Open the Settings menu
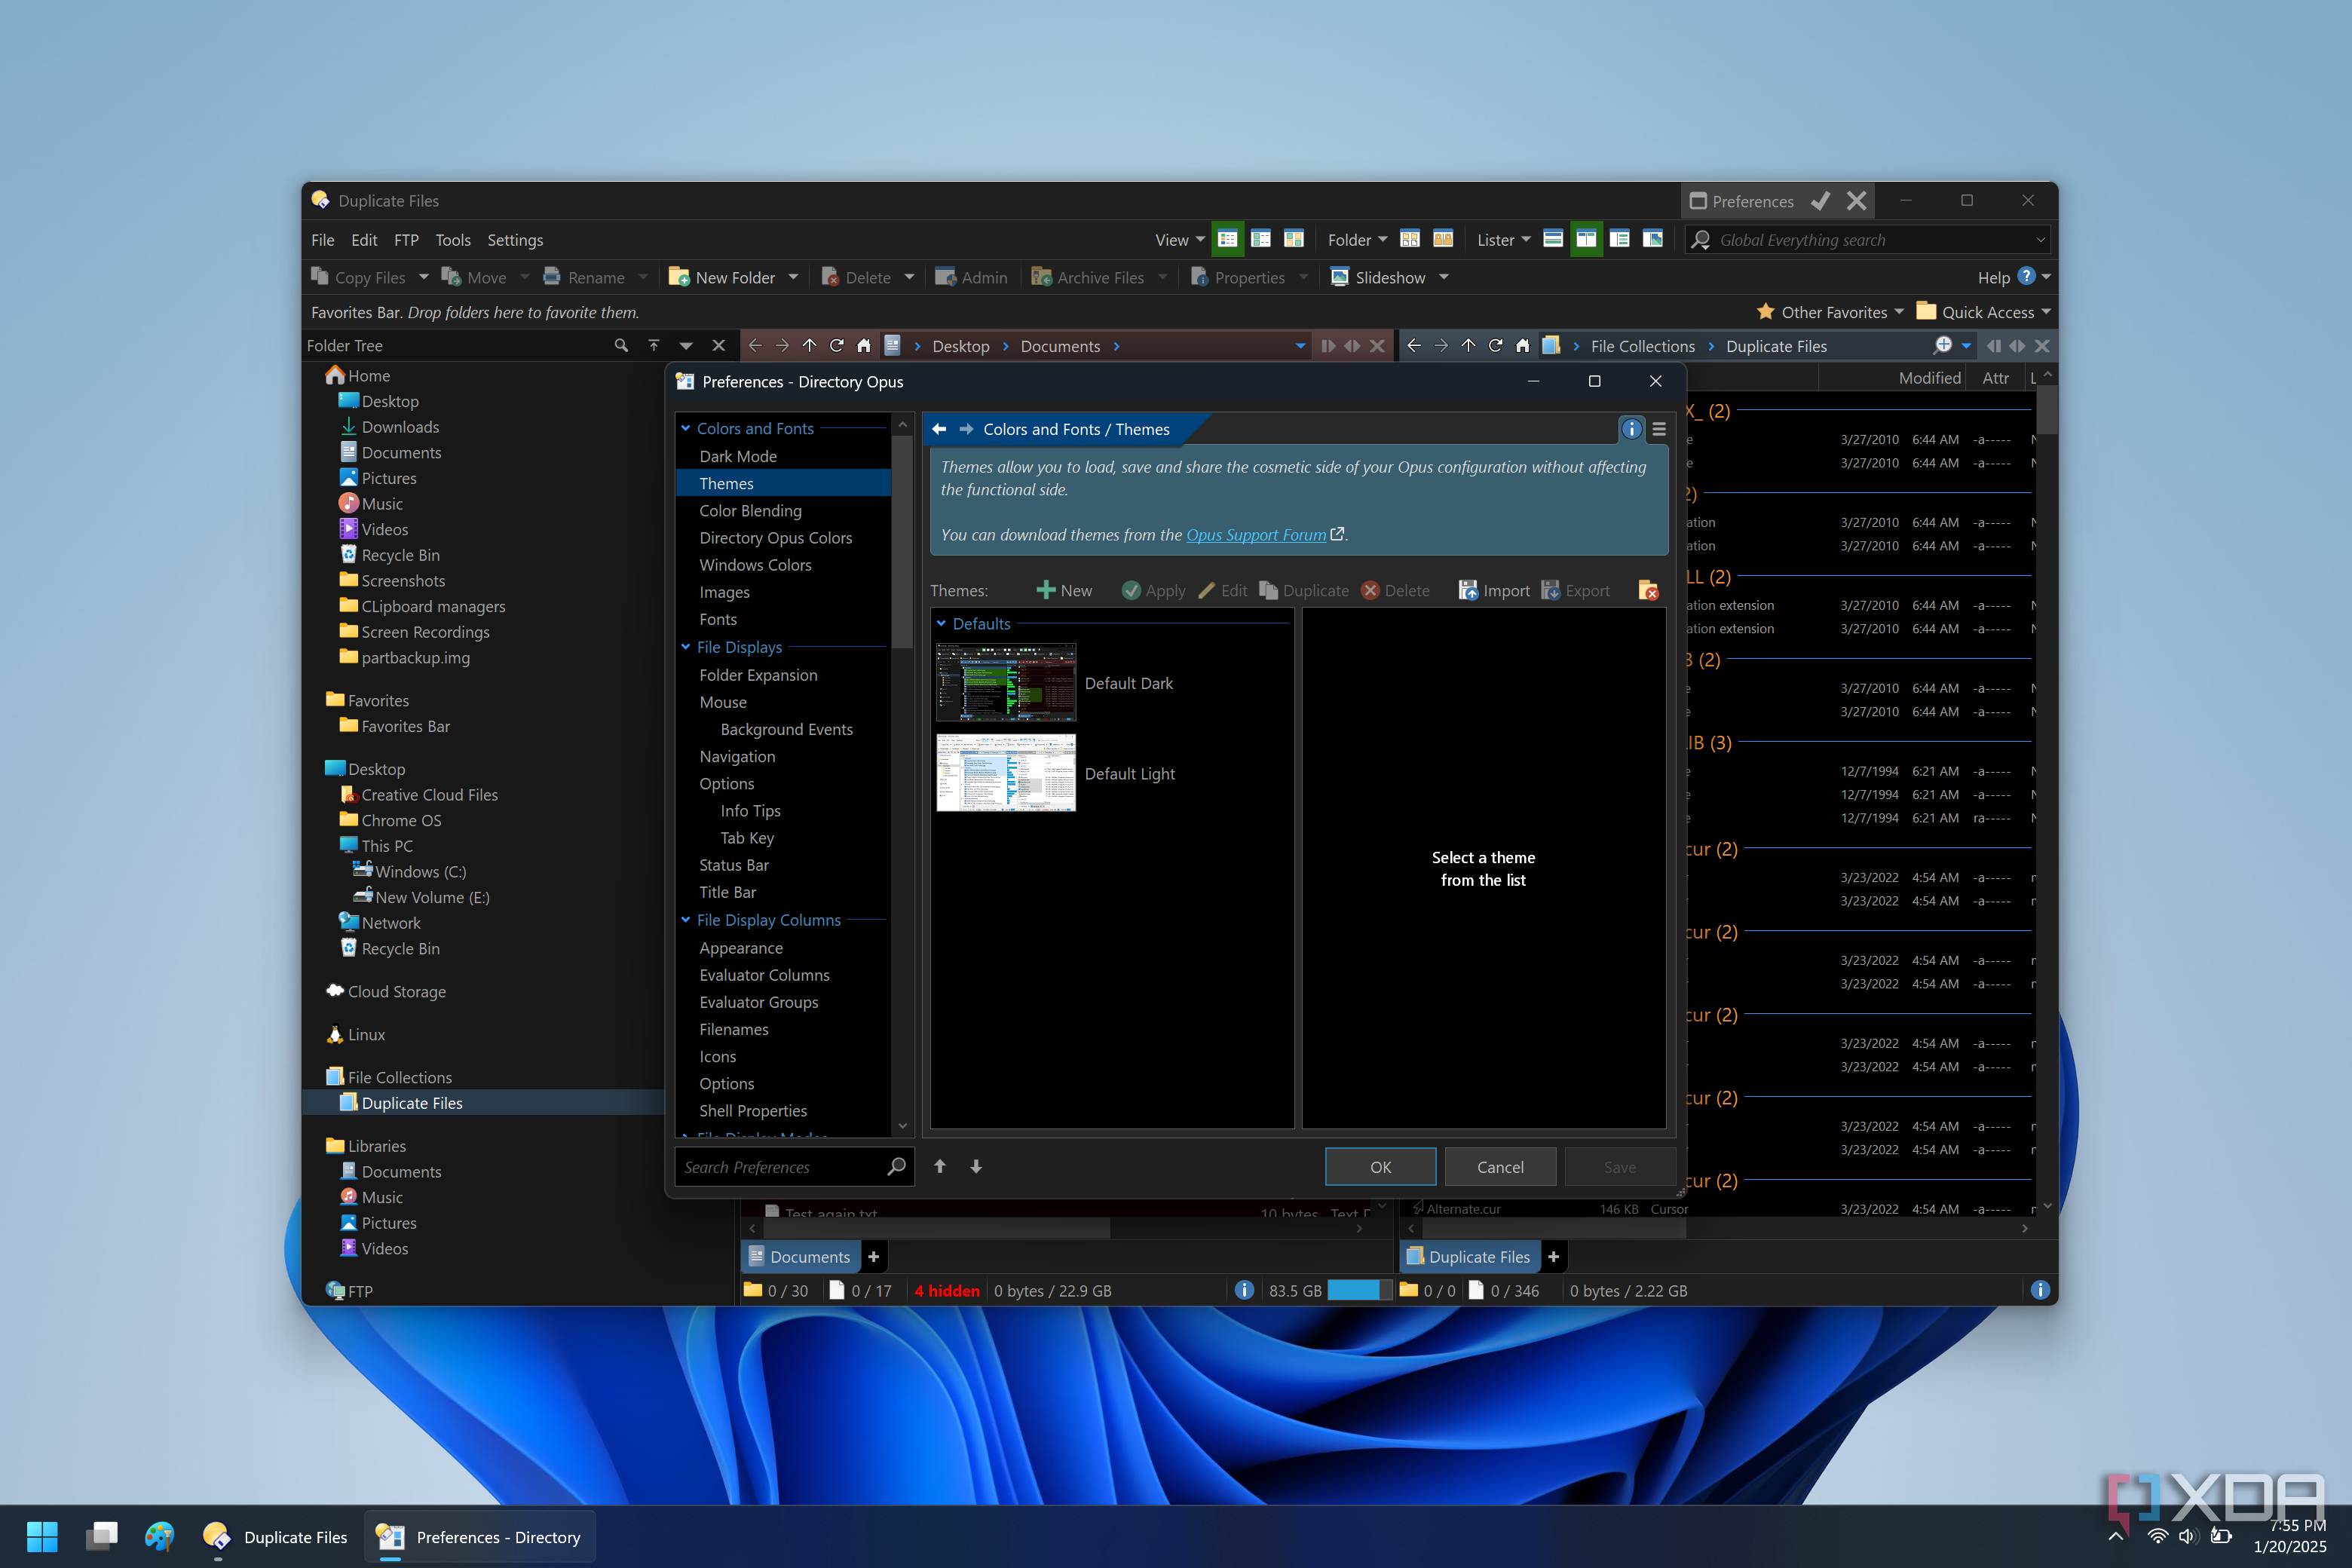The width and height of the screenshot is (2352, 1568). (x=514, y=240)
